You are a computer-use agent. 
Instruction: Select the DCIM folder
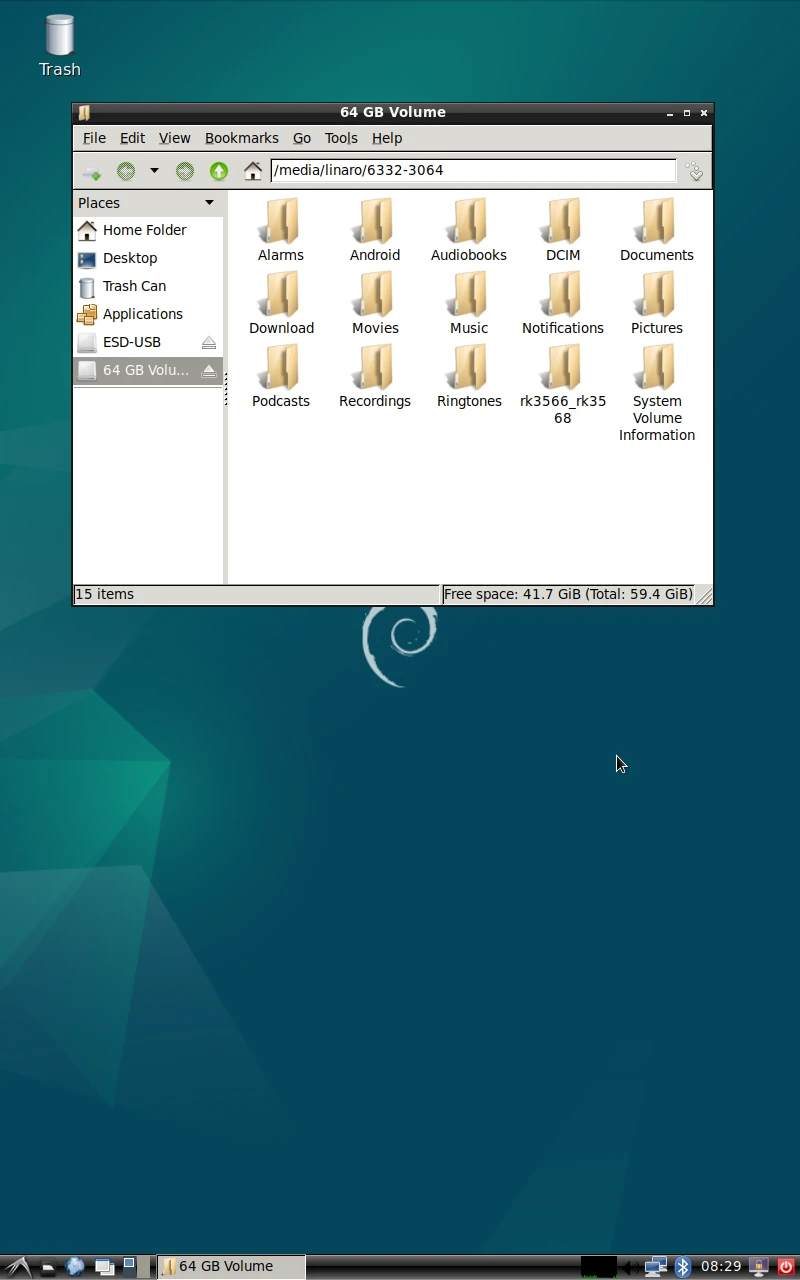(563, 230)
